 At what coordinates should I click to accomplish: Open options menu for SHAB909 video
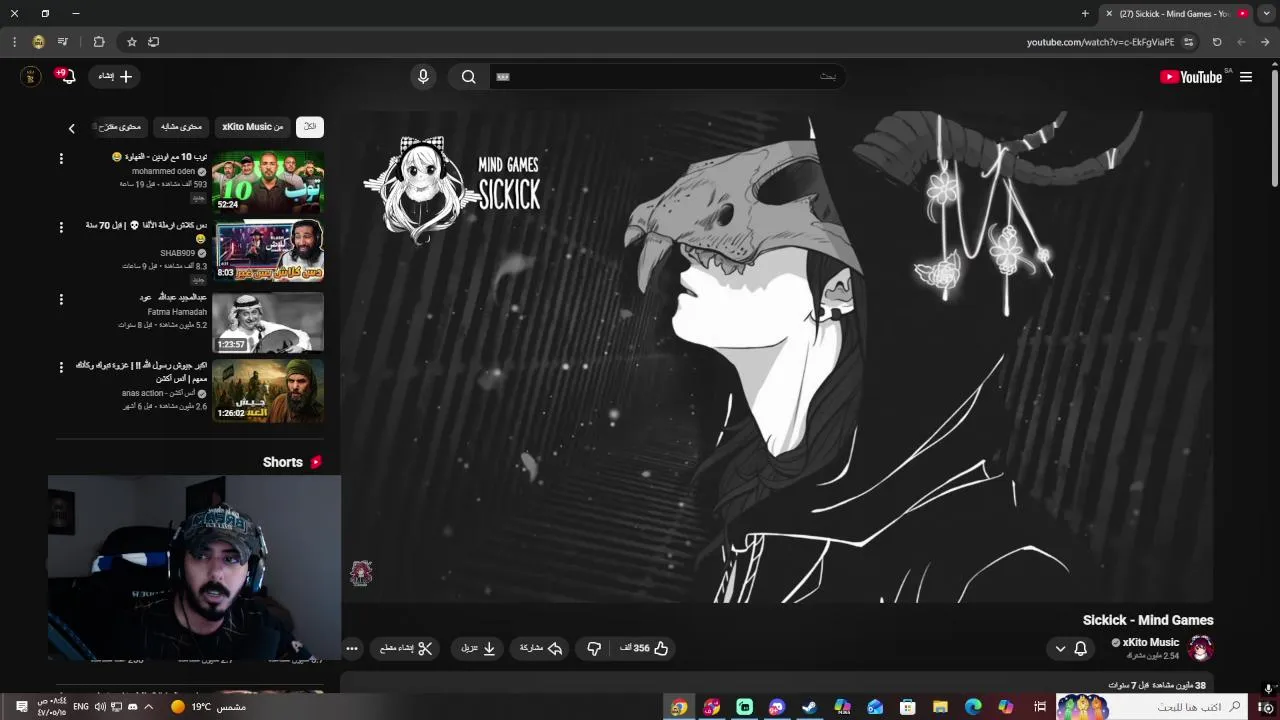61,228
